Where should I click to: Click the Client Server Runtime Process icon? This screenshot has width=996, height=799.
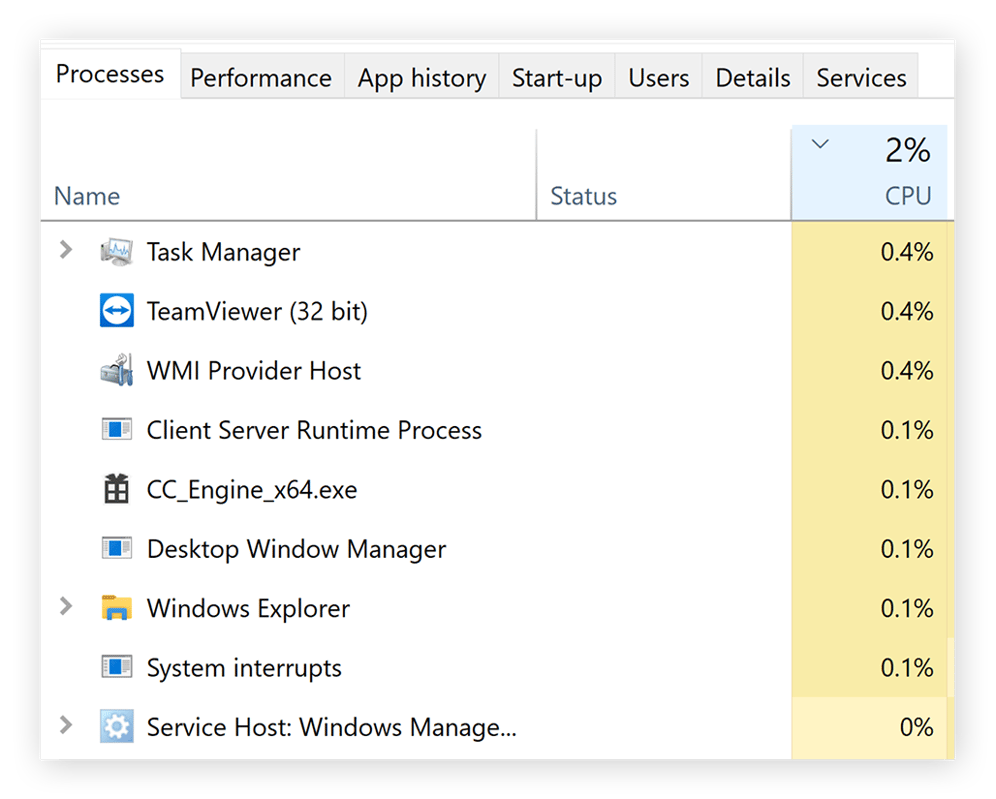[117, 429]
